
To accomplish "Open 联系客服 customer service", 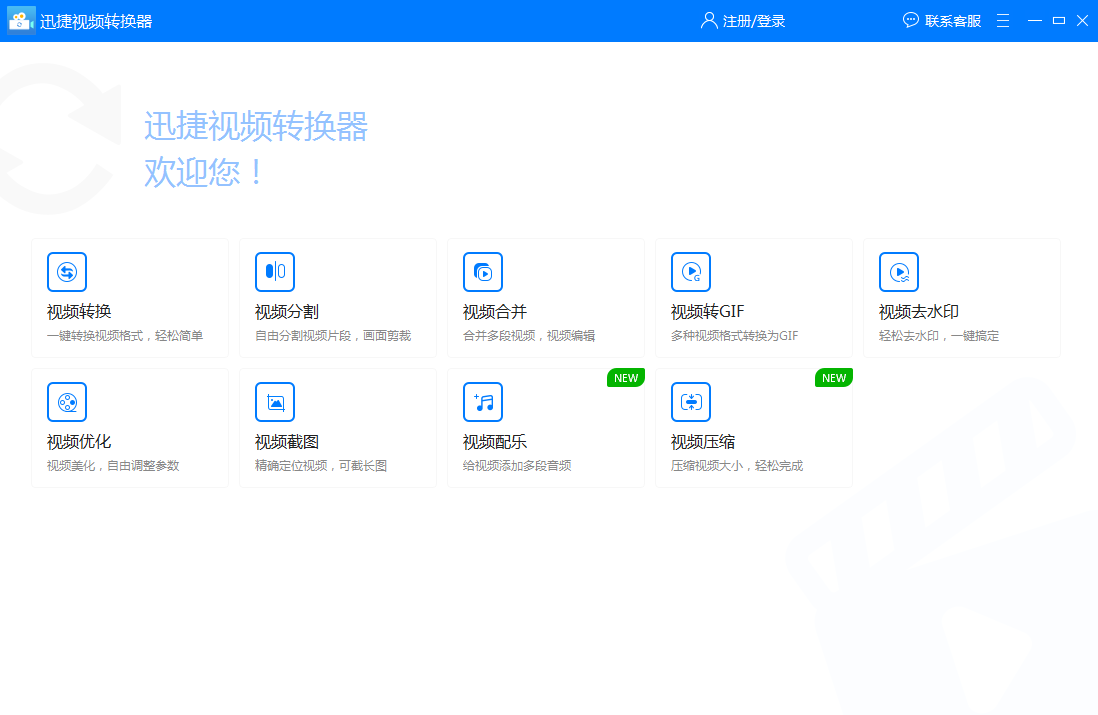I will (953, 21).
